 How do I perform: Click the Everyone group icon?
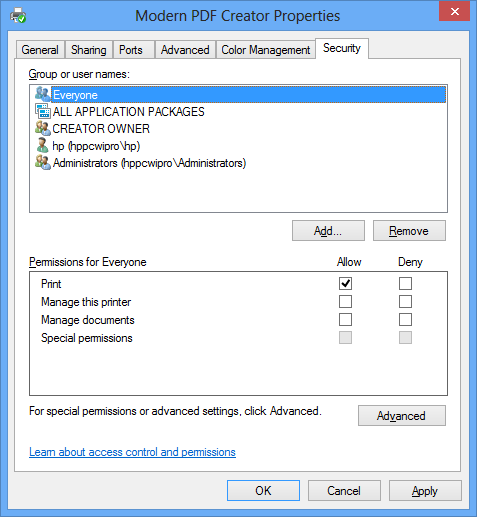pos(43,94)
